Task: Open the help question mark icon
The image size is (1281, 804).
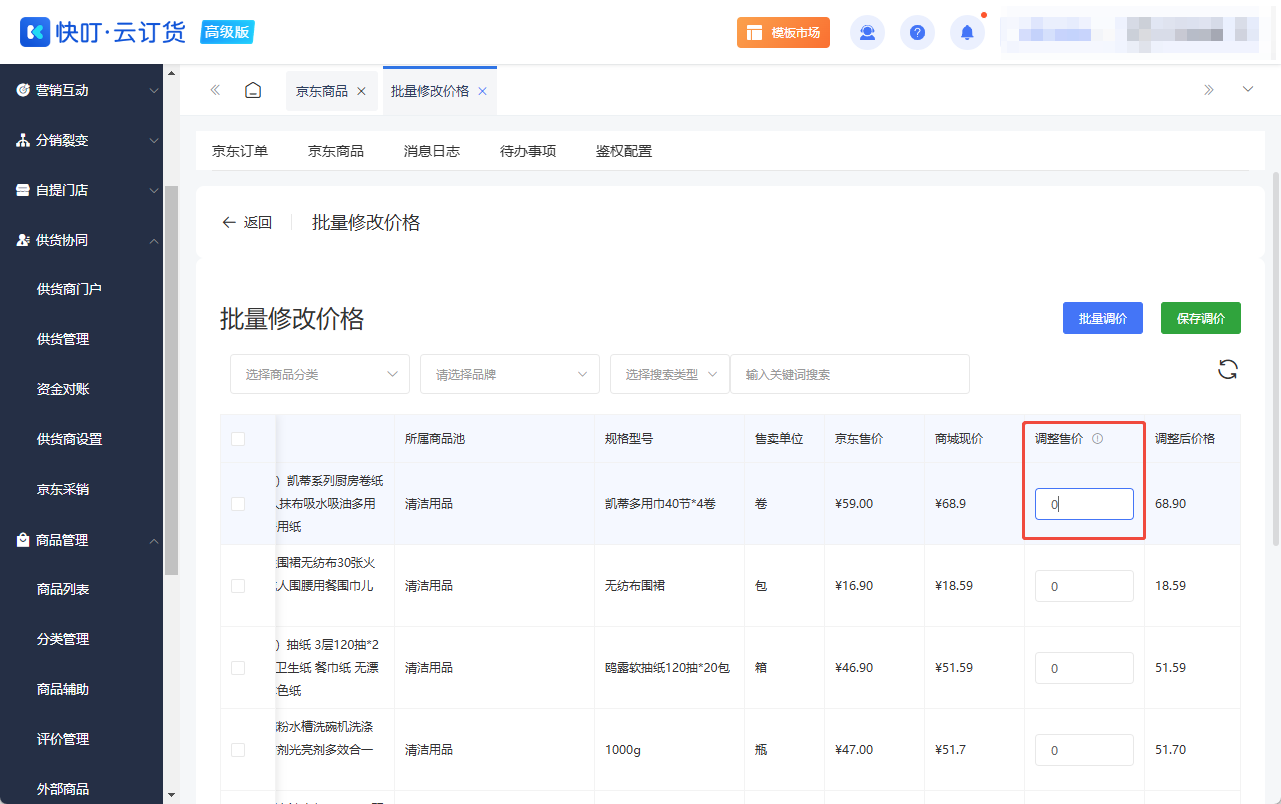Action: 917,33
